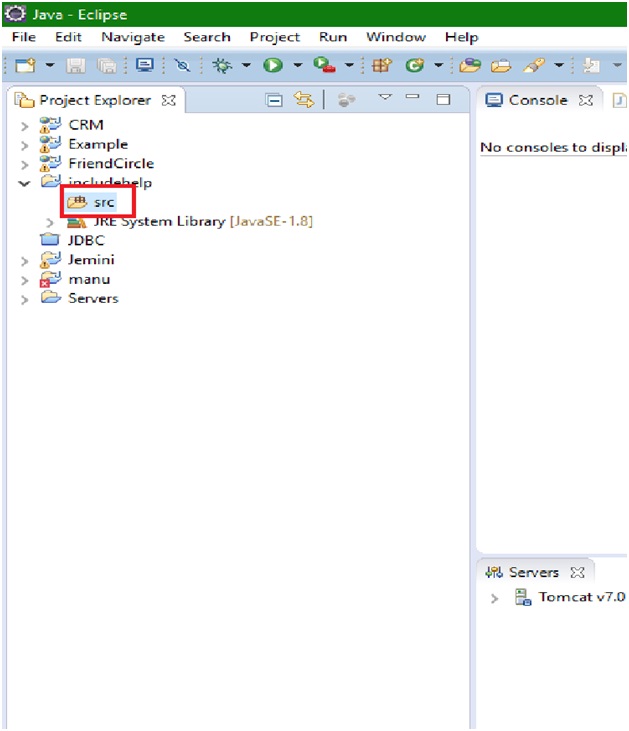Click the New wizard toolbar icon
The height and width of the screenshot is (731, 629).
[25, 65]
